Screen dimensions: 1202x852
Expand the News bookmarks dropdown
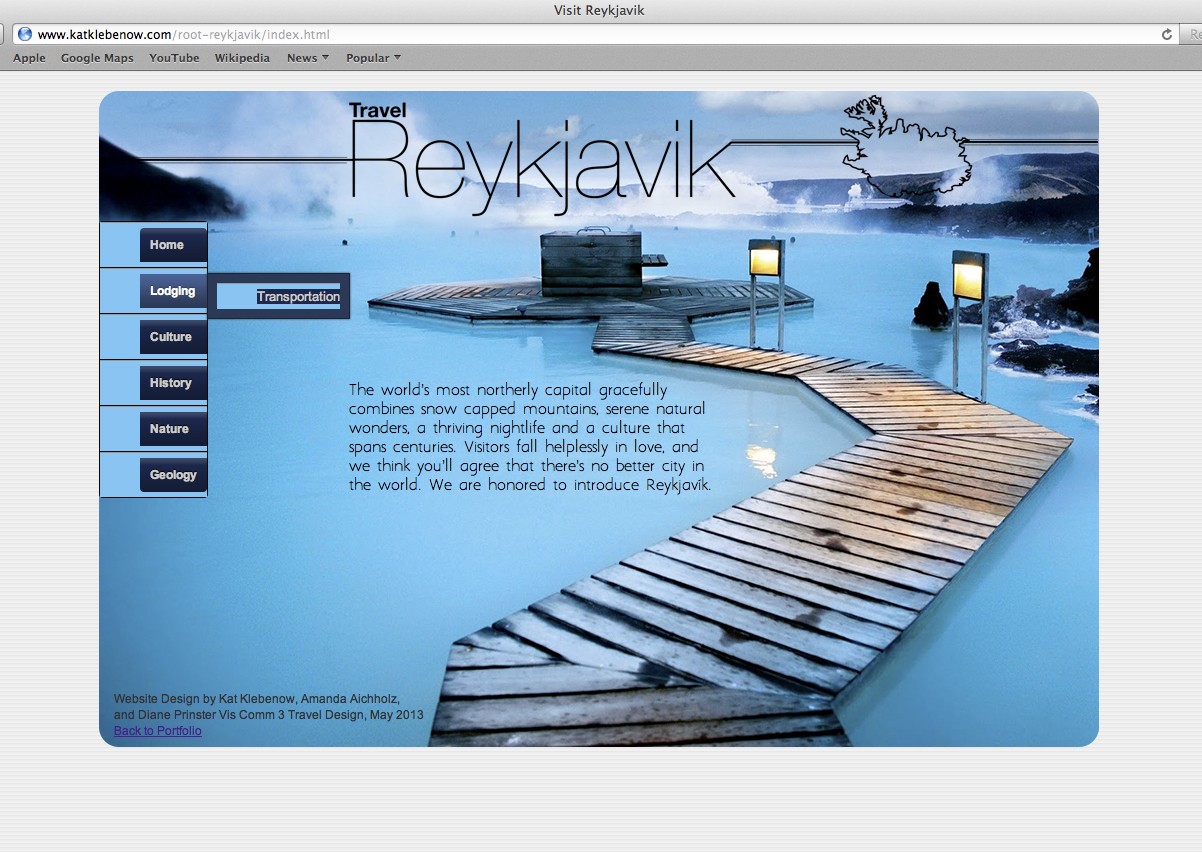[x=308, y=58]
